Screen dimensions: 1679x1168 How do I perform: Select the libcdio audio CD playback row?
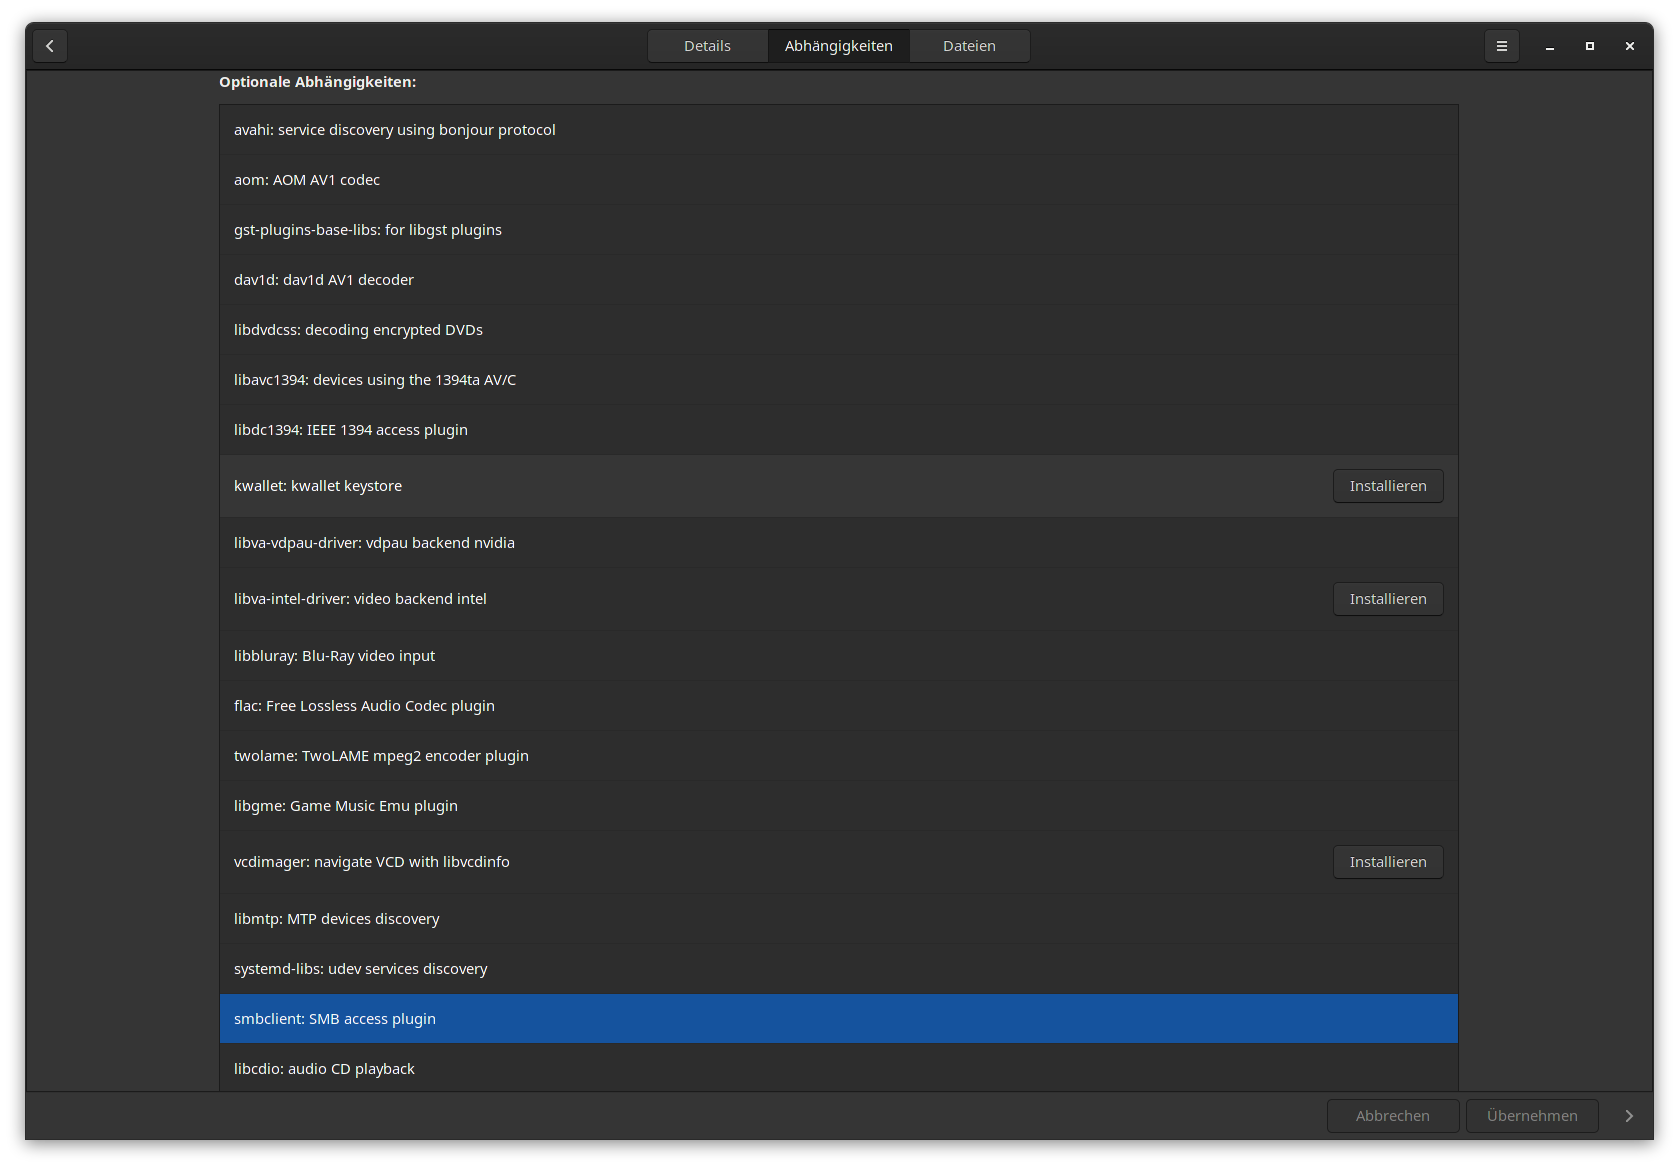[838, 1069]
